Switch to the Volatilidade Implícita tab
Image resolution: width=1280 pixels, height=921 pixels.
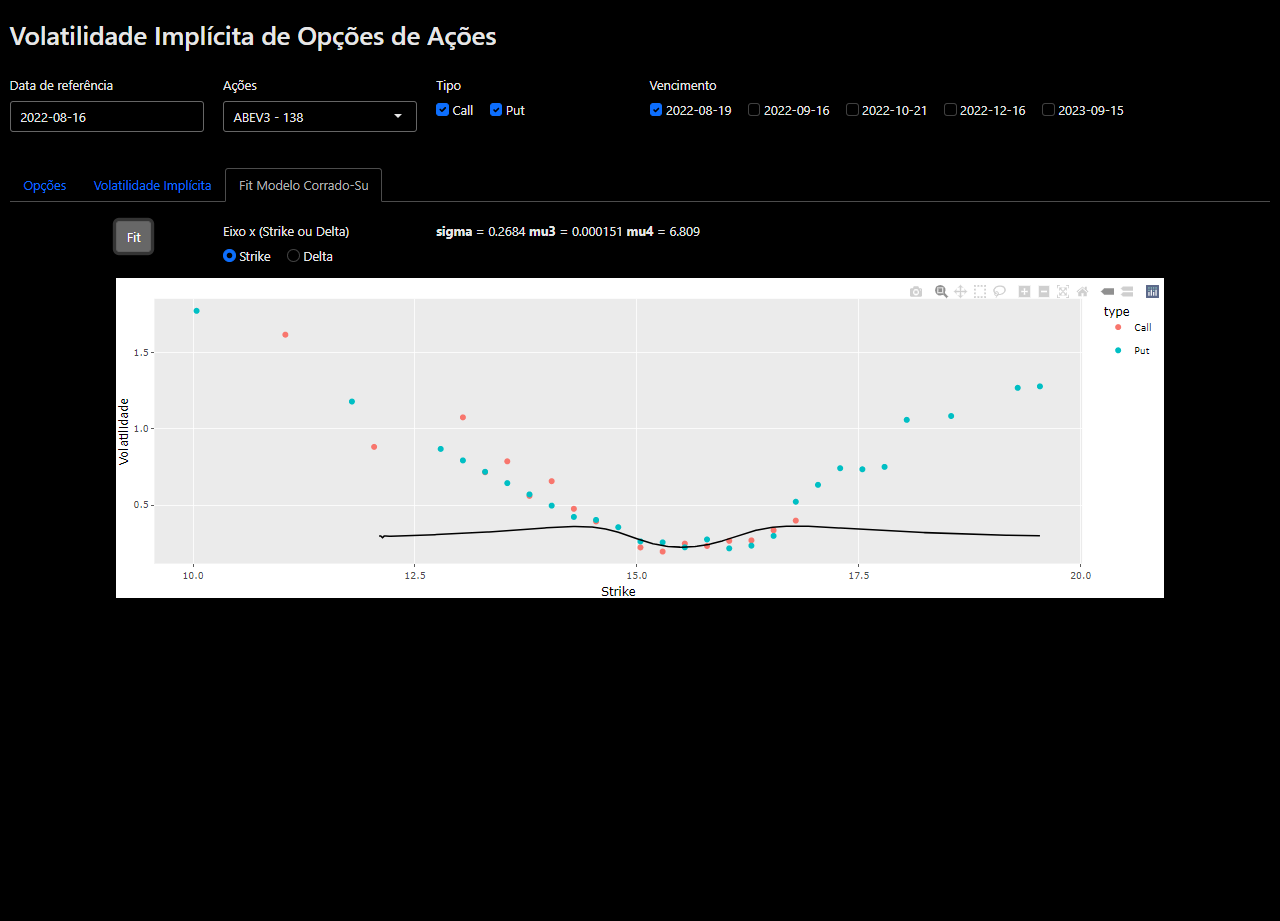pyautogui.click(x=152, y=186)
